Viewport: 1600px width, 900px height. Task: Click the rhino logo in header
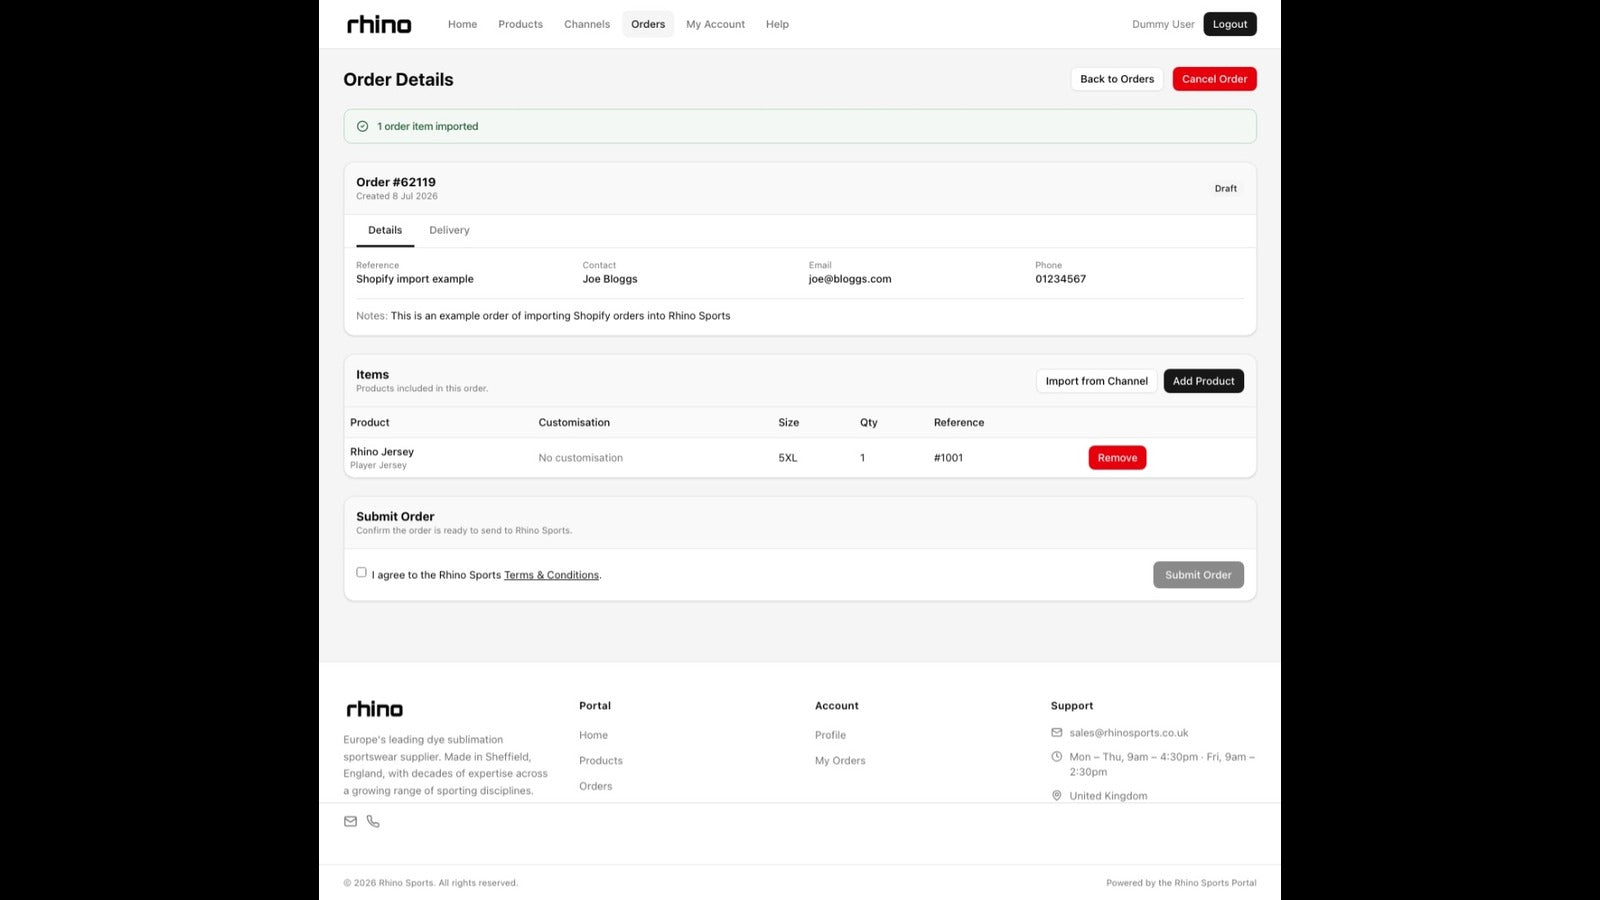[x=379, y=24]
